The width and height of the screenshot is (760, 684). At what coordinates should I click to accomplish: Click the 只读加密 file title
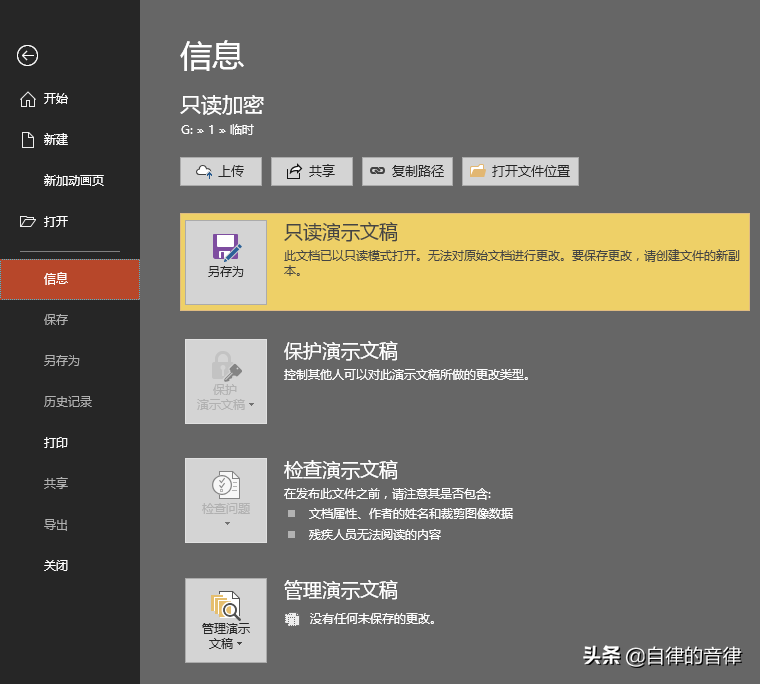point(222,105)
